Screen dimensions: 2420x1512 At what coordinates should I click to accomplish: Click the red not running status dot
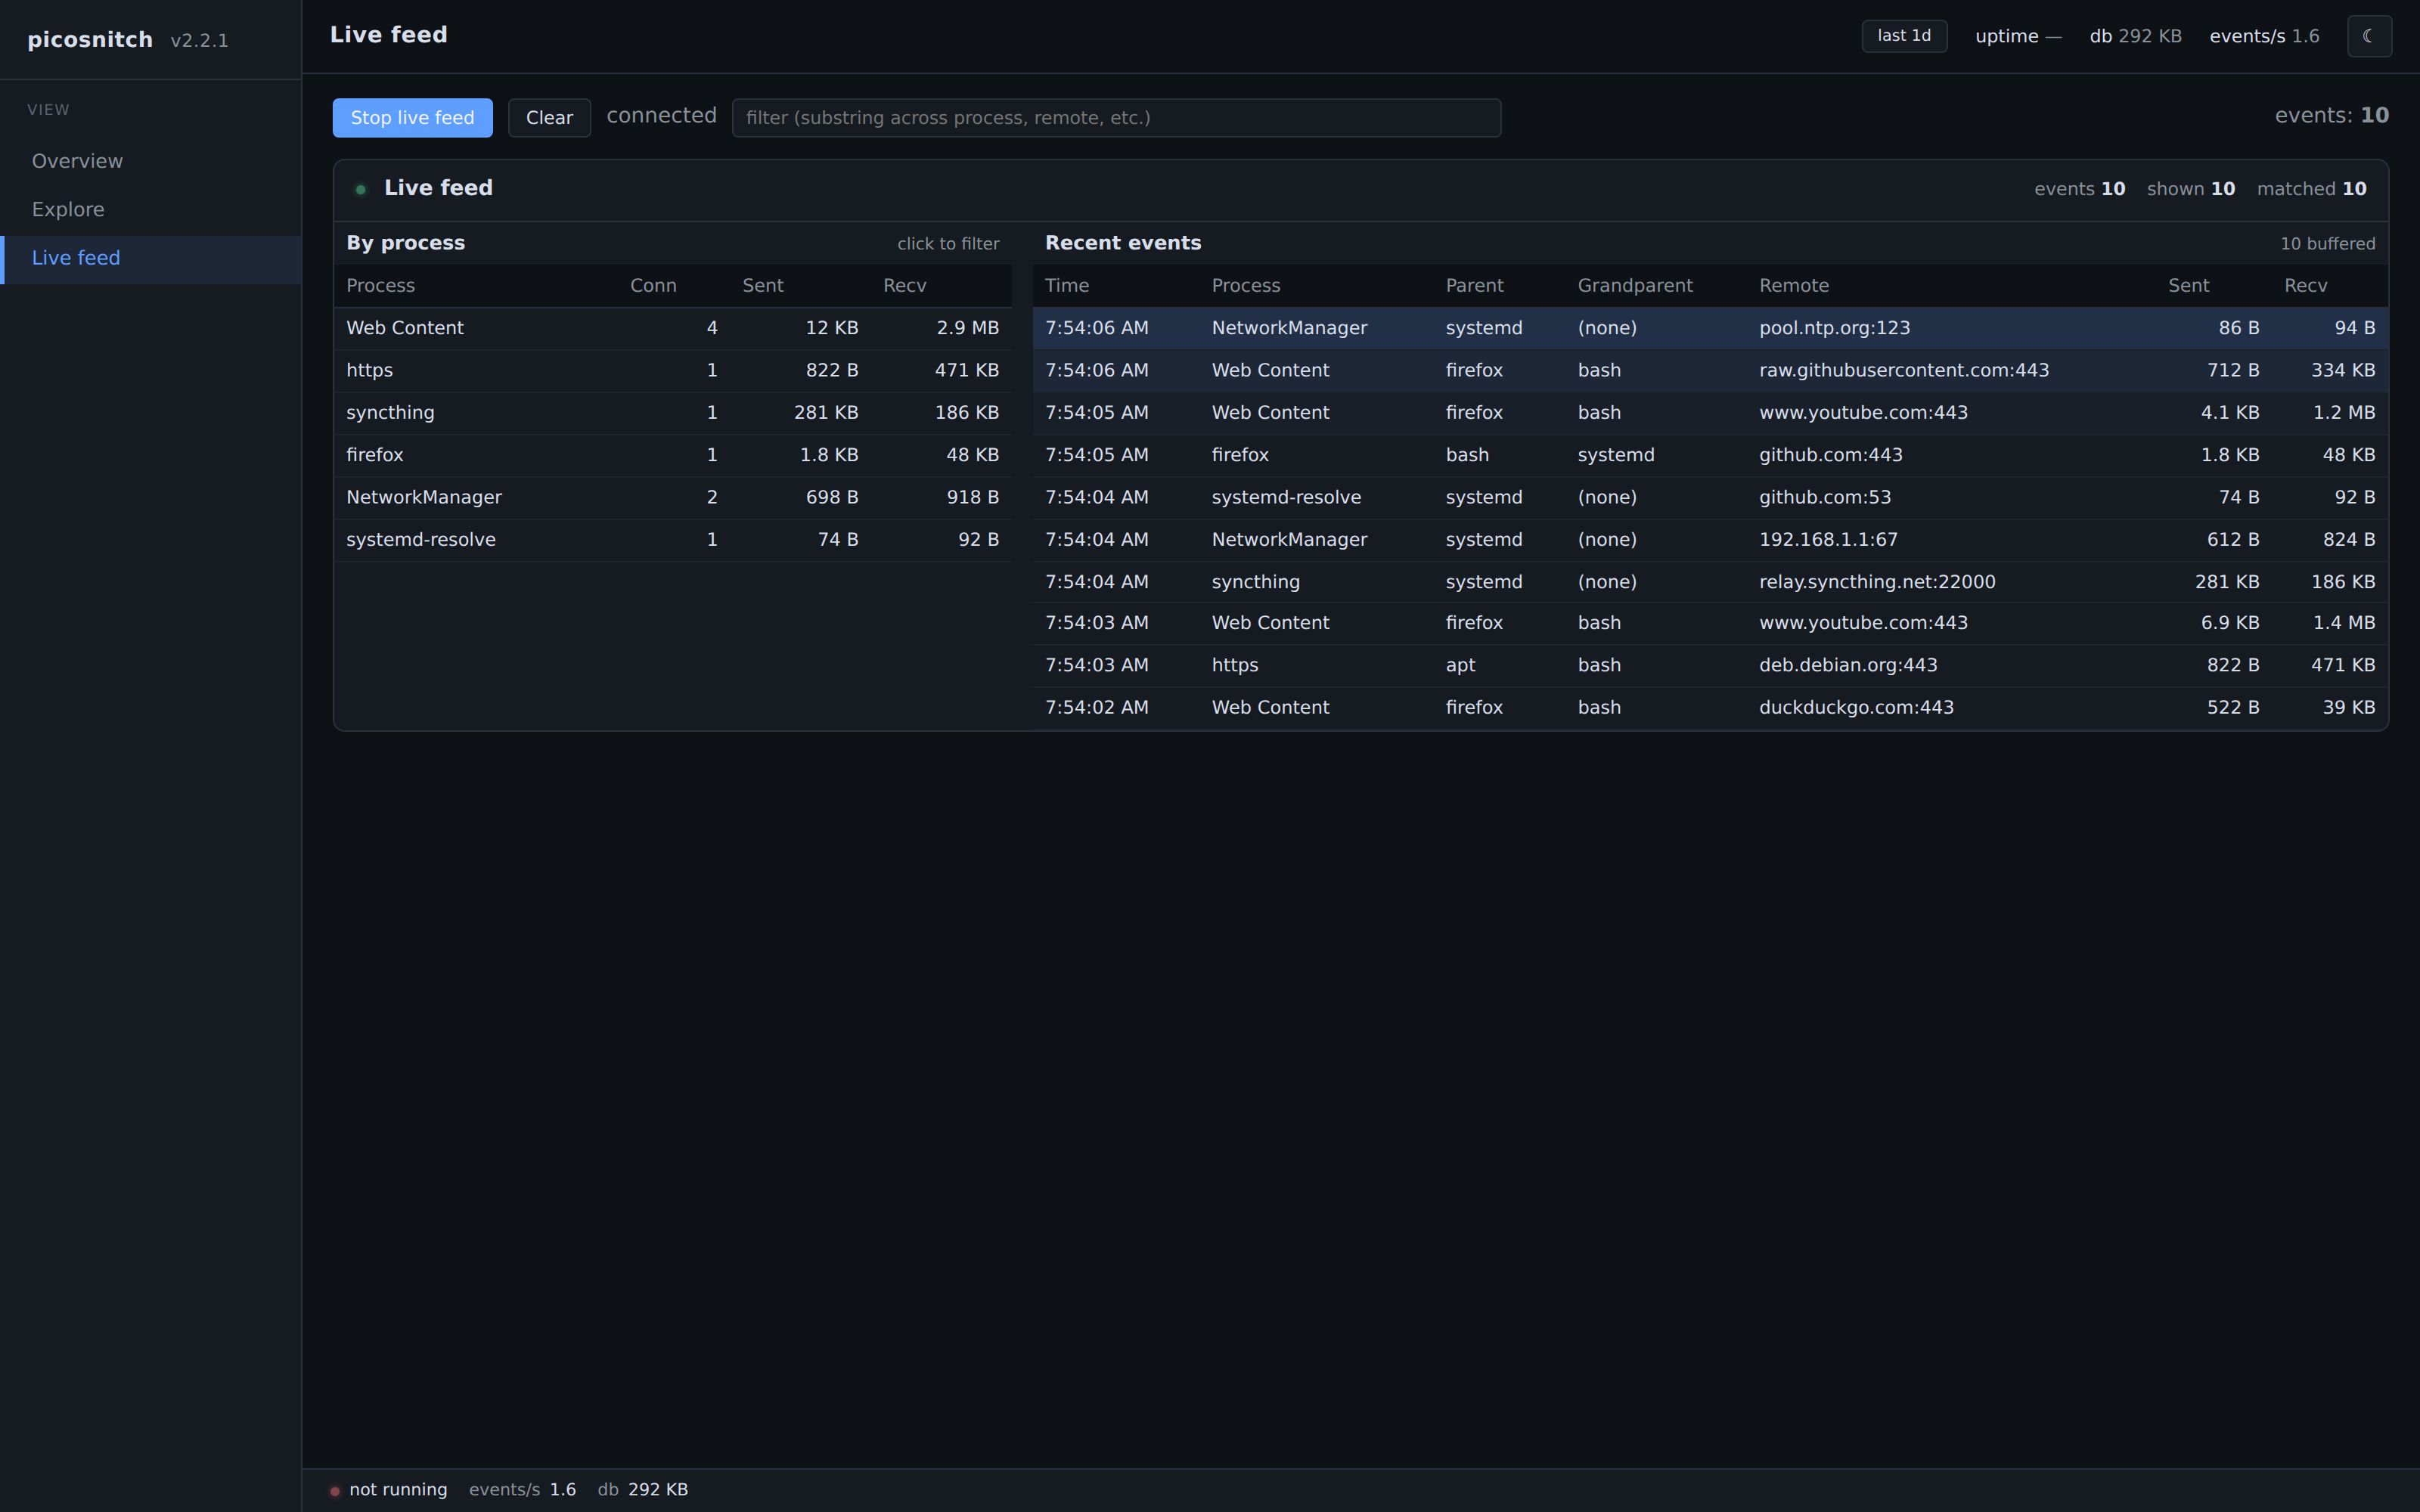335,1491
